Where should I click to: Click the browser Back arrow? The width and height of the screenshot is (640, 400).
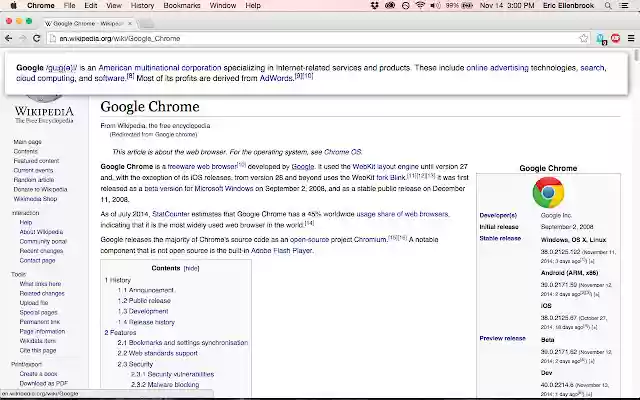click(x=9, y=38)
